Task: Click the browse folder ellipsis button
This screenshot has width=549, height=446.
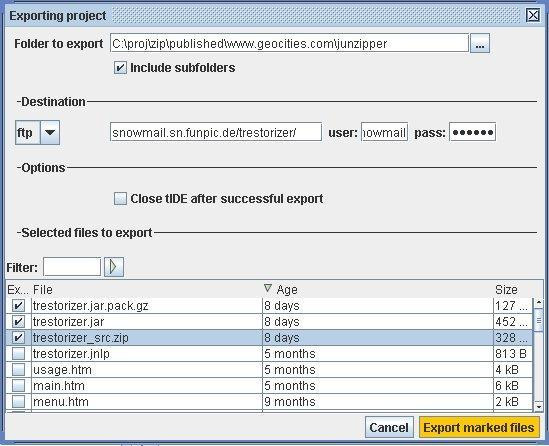Action: 479,43
